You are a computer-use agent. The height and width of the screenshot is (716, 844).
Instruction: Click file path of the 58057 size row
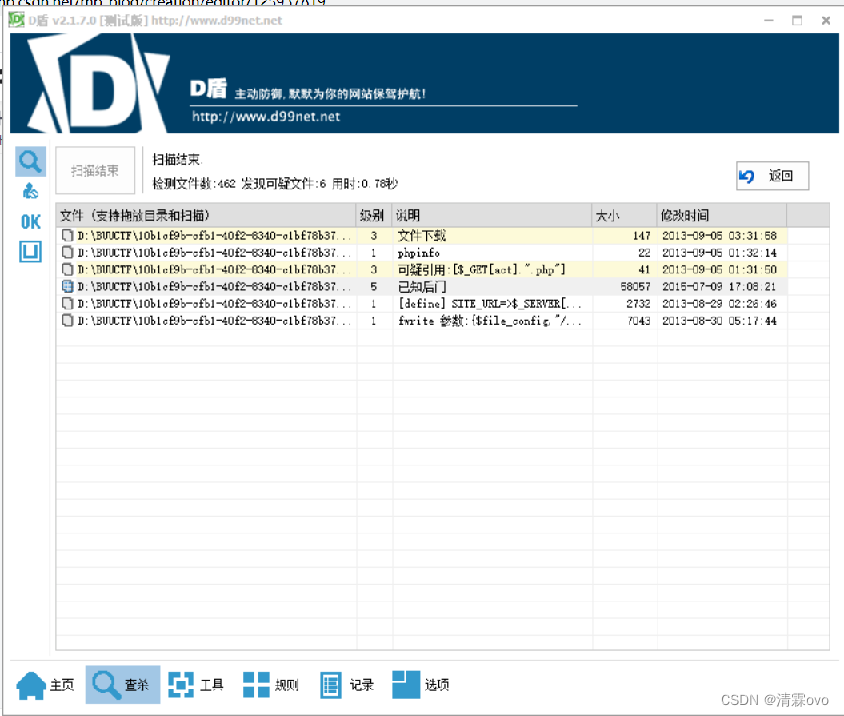pos(214,286)
